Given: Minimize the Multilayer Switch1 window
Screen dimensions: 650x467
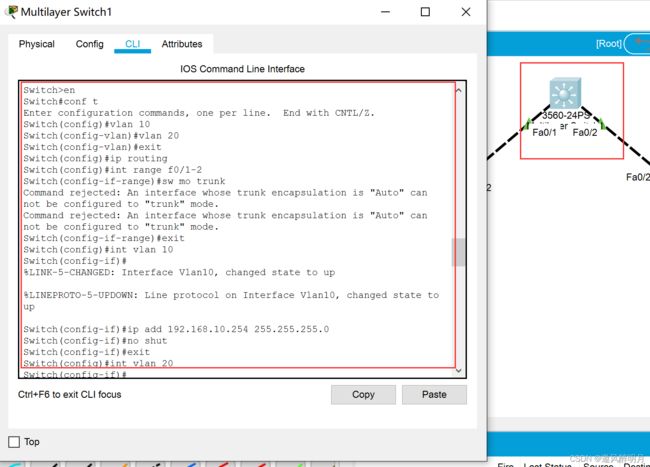Looking at the screenshot, I should 386,12.
